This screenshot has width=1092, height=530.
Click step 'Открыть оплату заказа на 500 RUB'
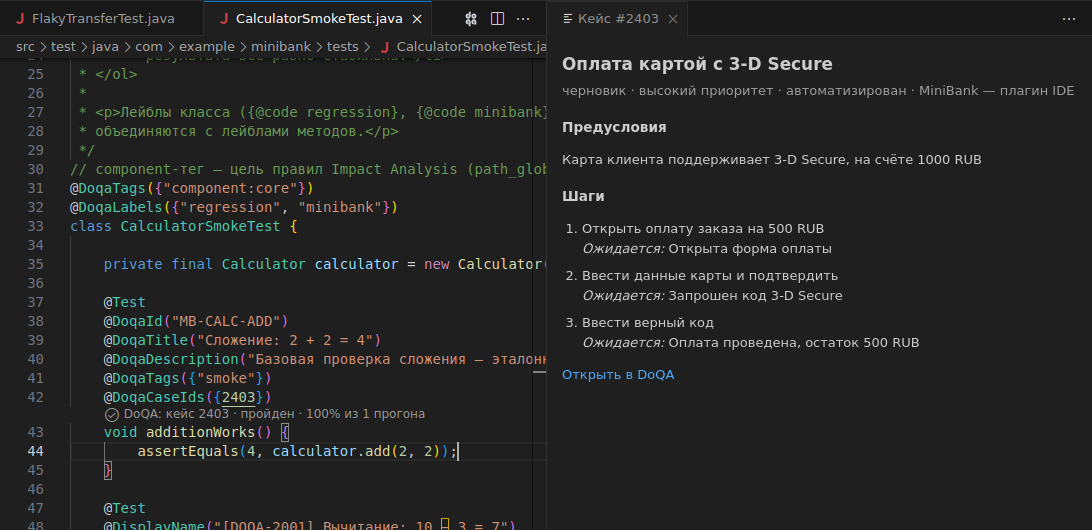[x=703, y=228]
